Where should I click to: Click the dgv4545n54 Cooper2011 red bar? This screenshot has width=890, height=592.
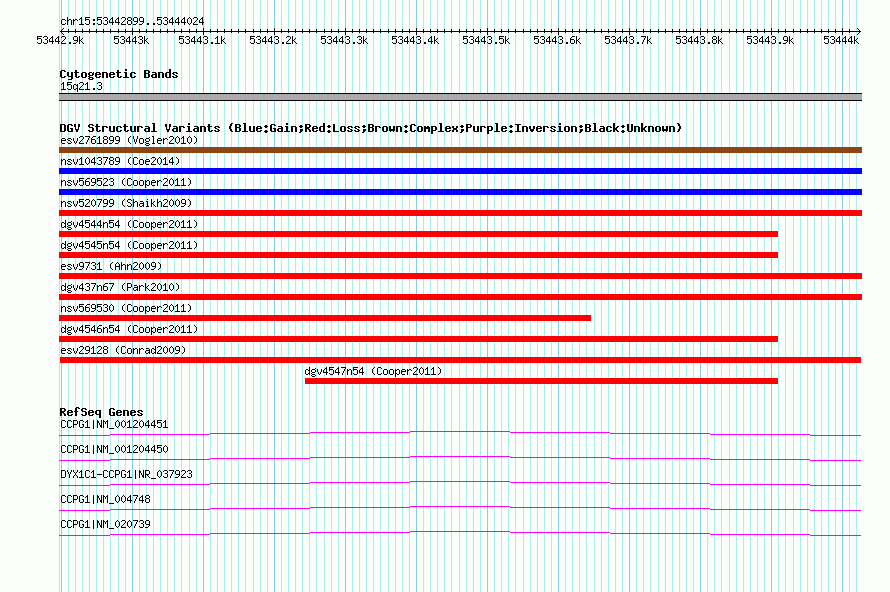pos(418,255)
